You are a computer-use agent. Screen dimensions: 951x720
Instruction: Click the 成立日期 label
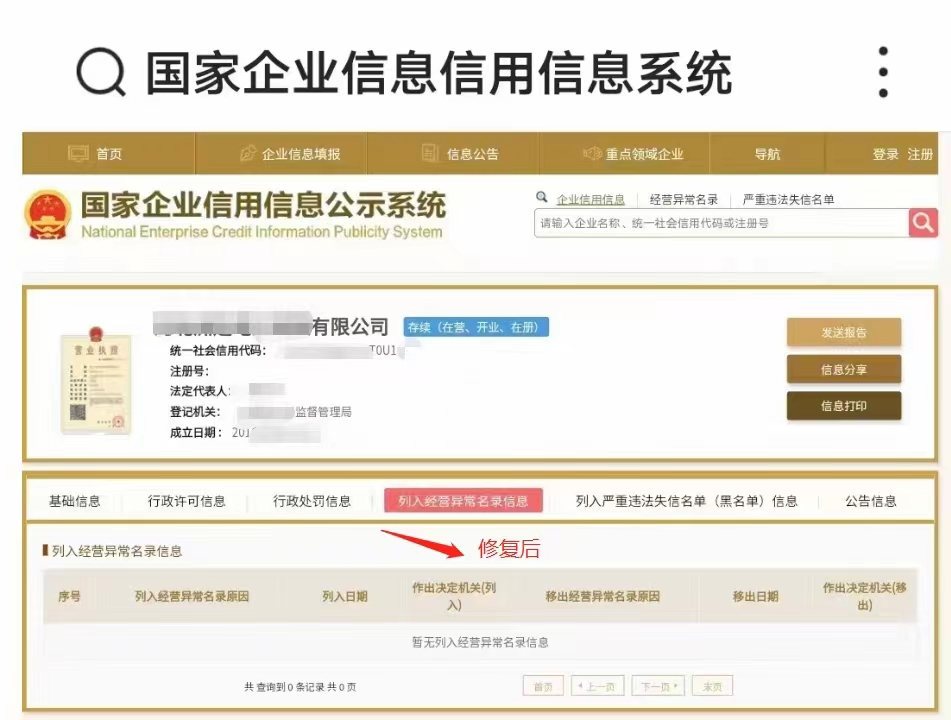[196, 432]
